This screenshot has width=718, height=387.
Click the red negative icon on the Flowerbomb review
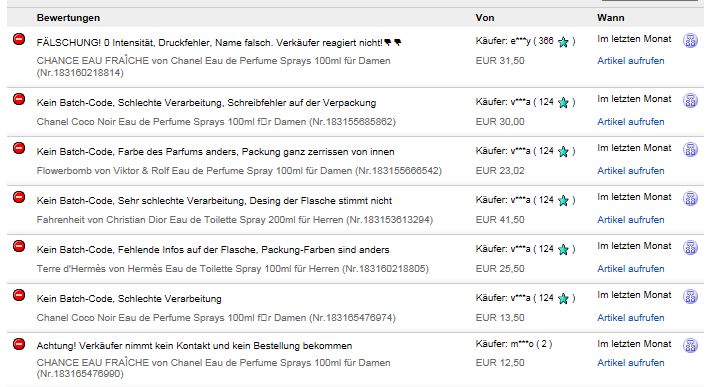19,148
